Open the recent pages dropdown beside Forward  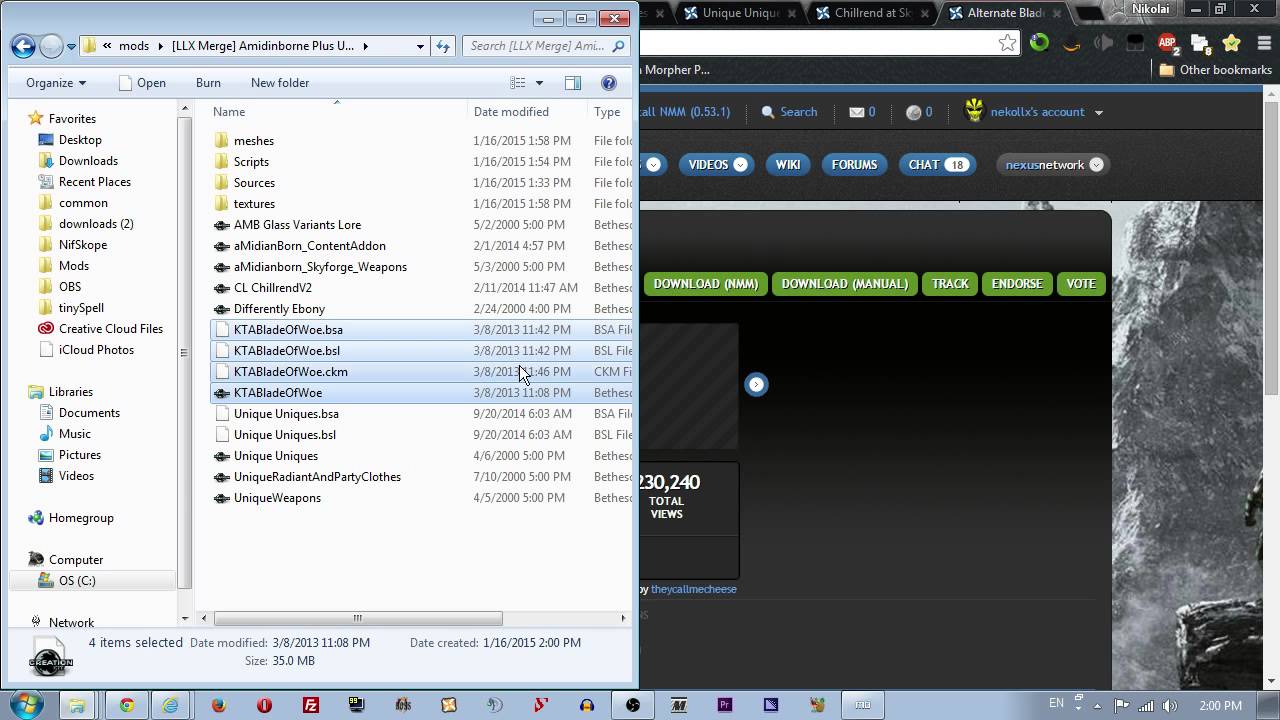click(x=70, y=46)
